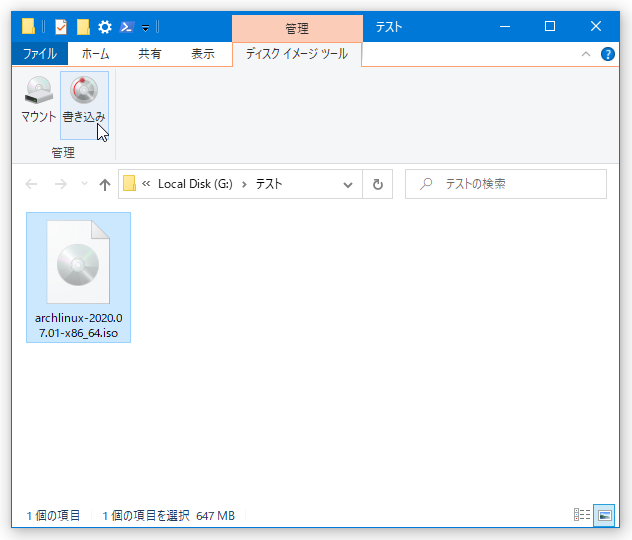Open recent locations dropdown arrow
The image size is (632, 540).
pyautogui.click(x=84, y=184)
